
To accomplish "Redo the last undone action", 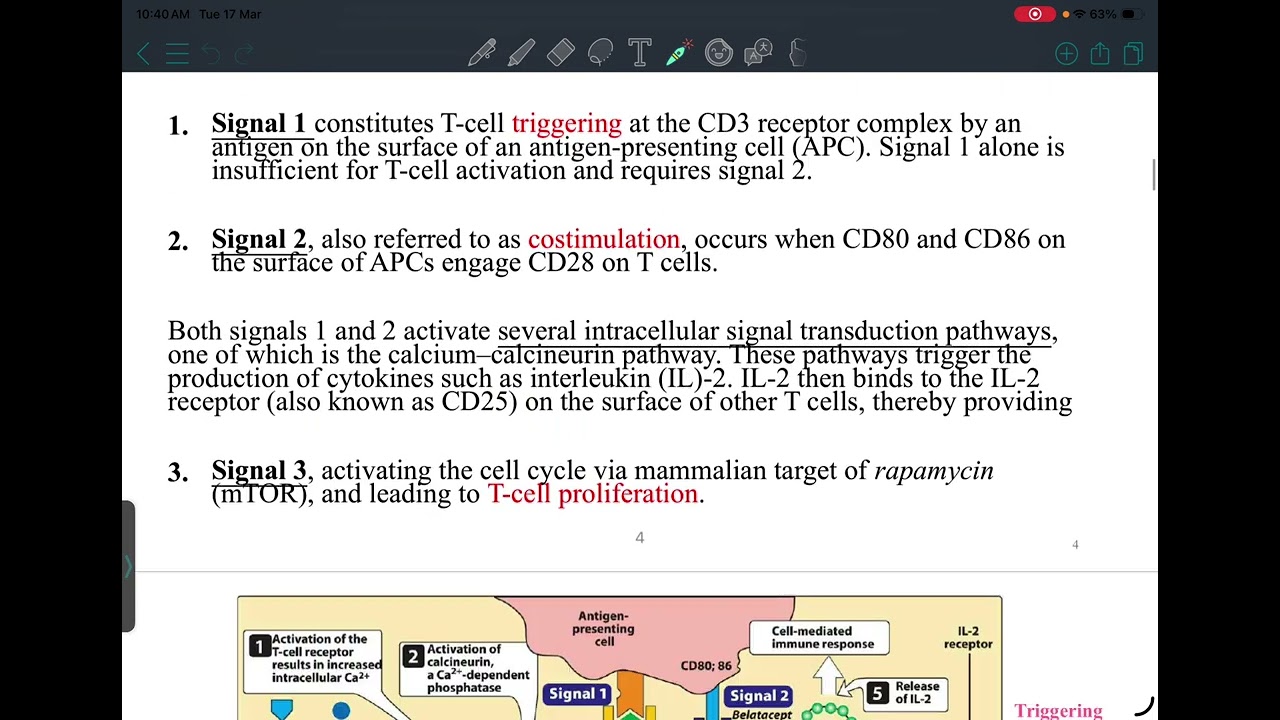I will click(243, 54).
